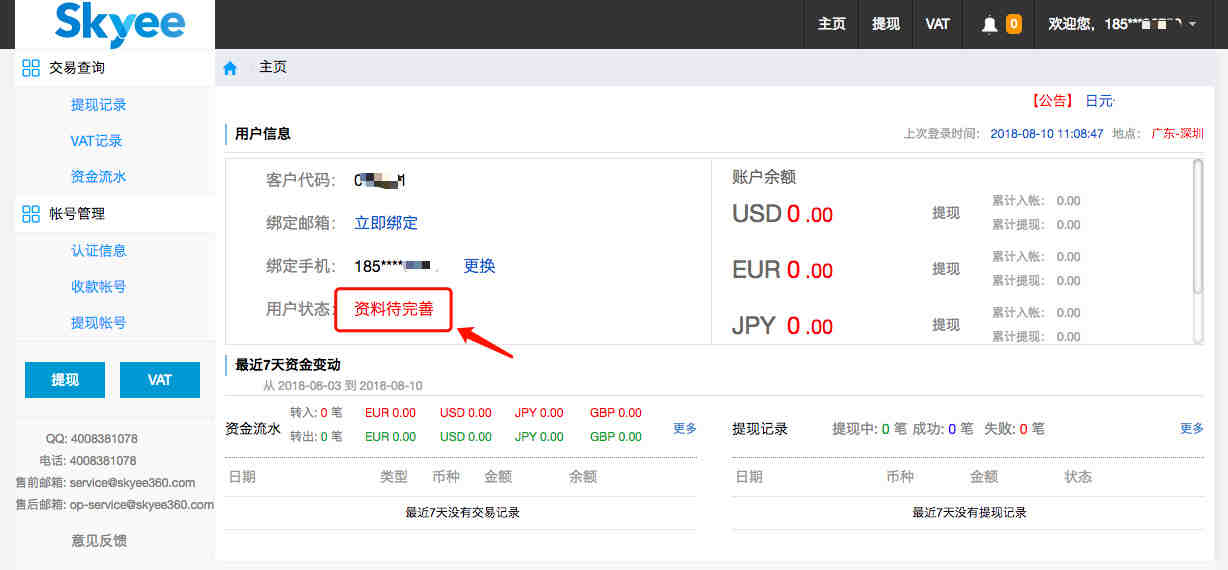Open 认证信息 under account management
Image resolution: width=1228 pixels, height=570 pixels.
(x=98, y=251)
